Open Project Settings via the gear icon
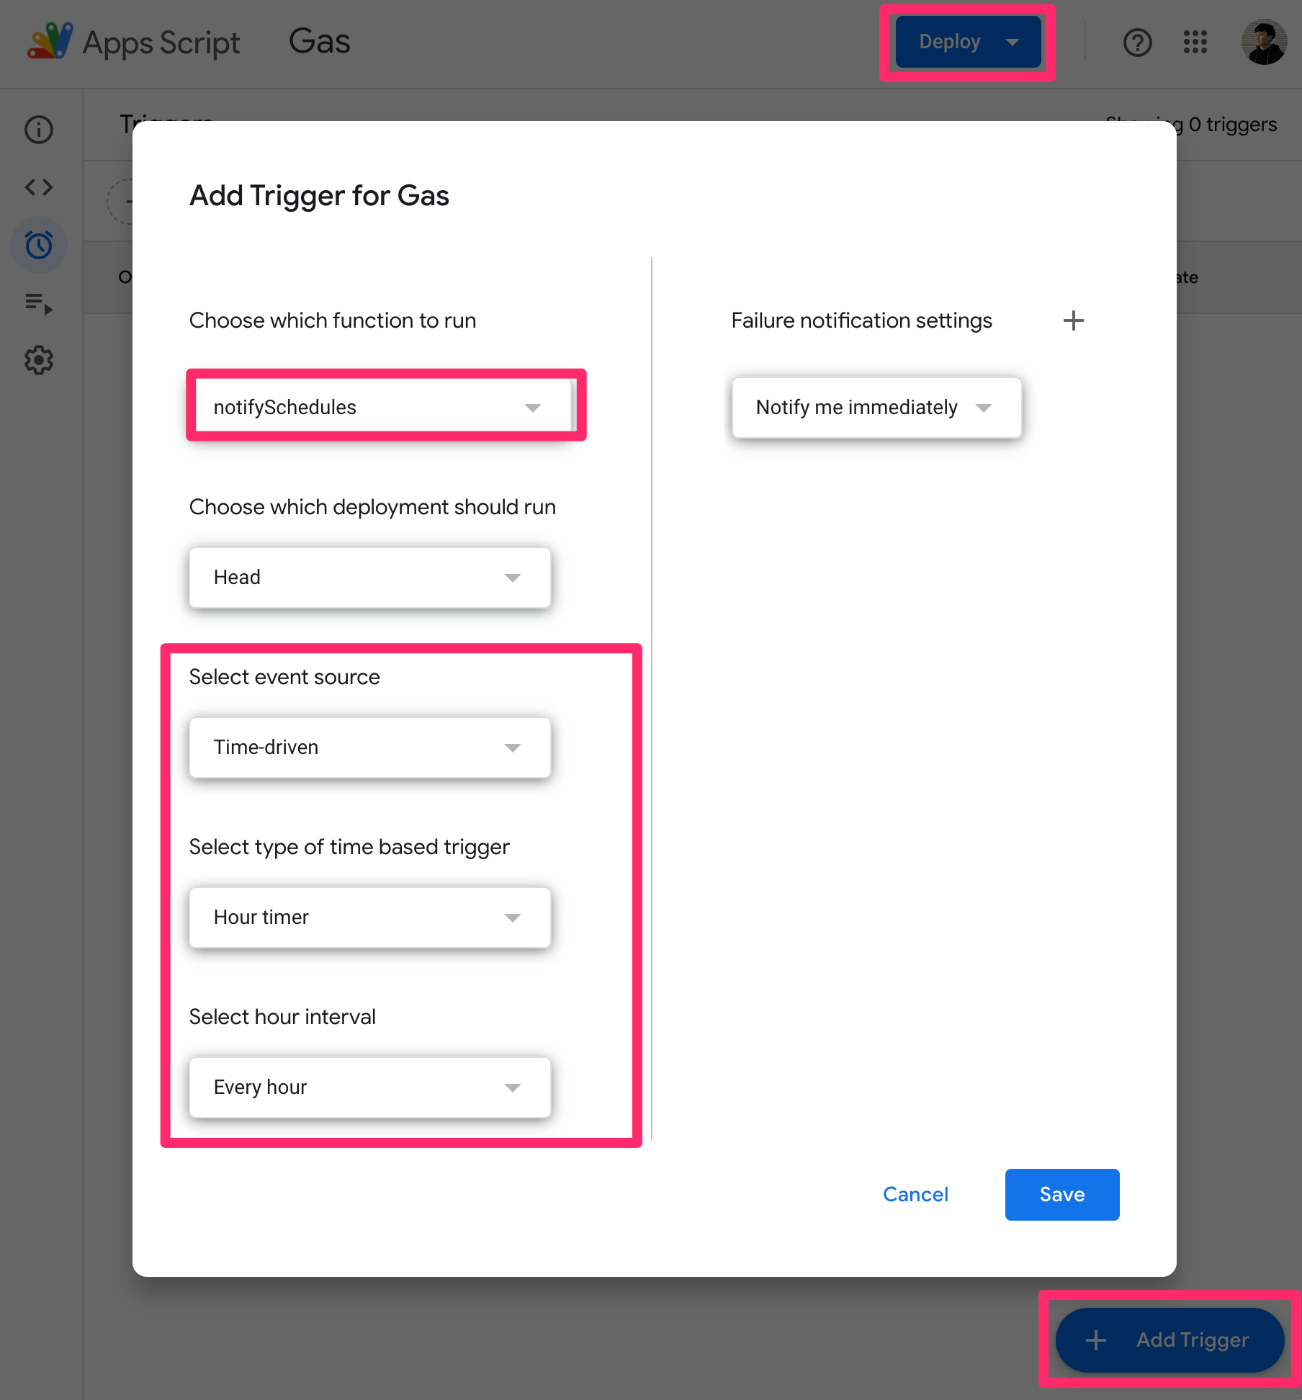1302x1400 pixels. [x=38, y=360]
